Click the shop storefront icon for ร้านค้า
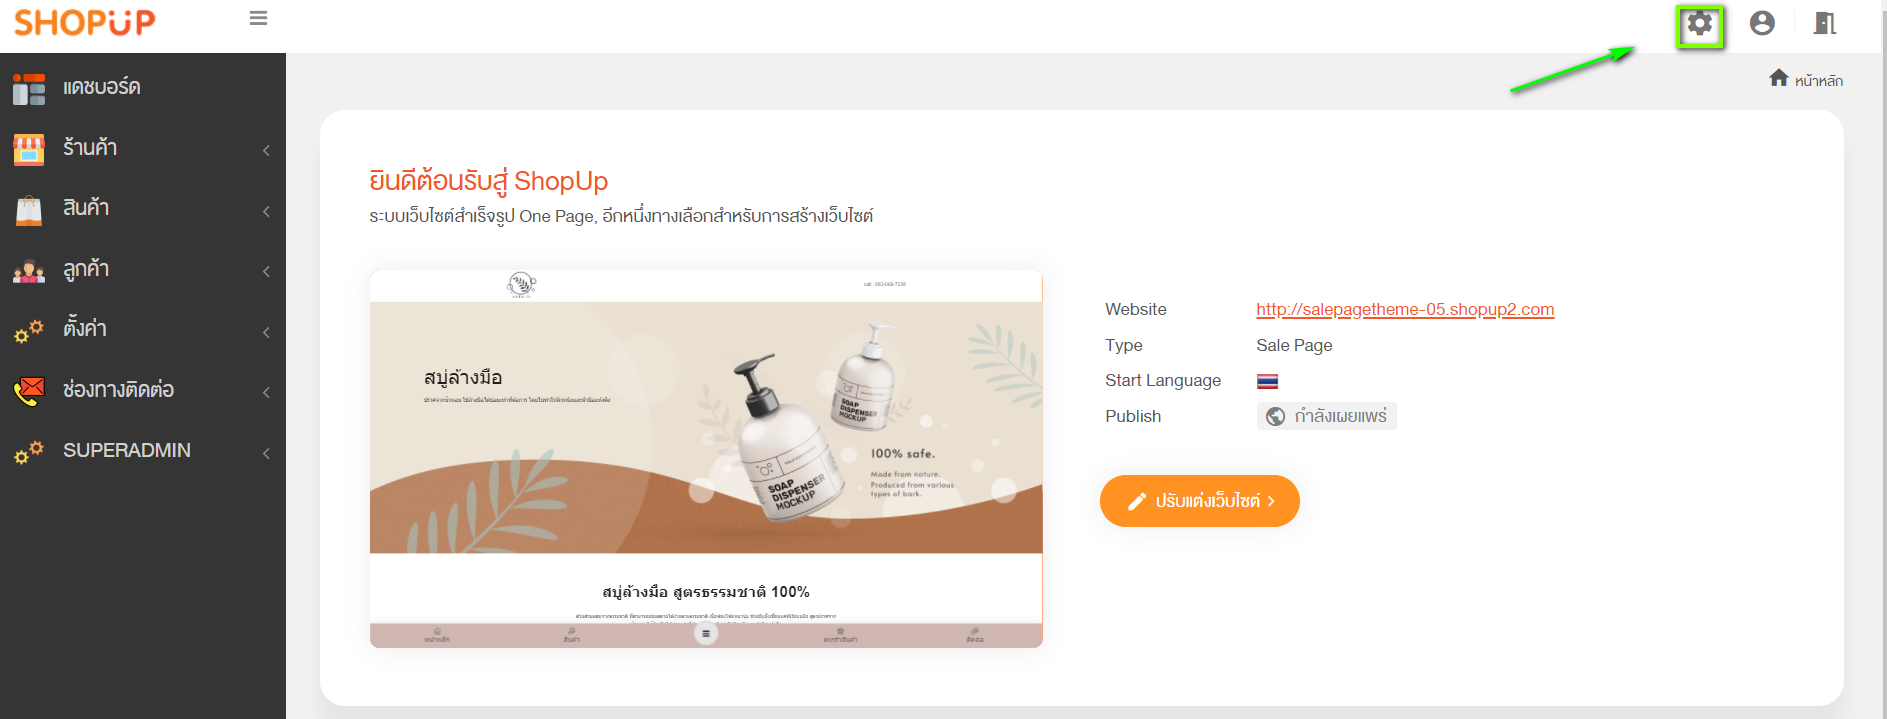1887x719 pixels. click(29, 150)
